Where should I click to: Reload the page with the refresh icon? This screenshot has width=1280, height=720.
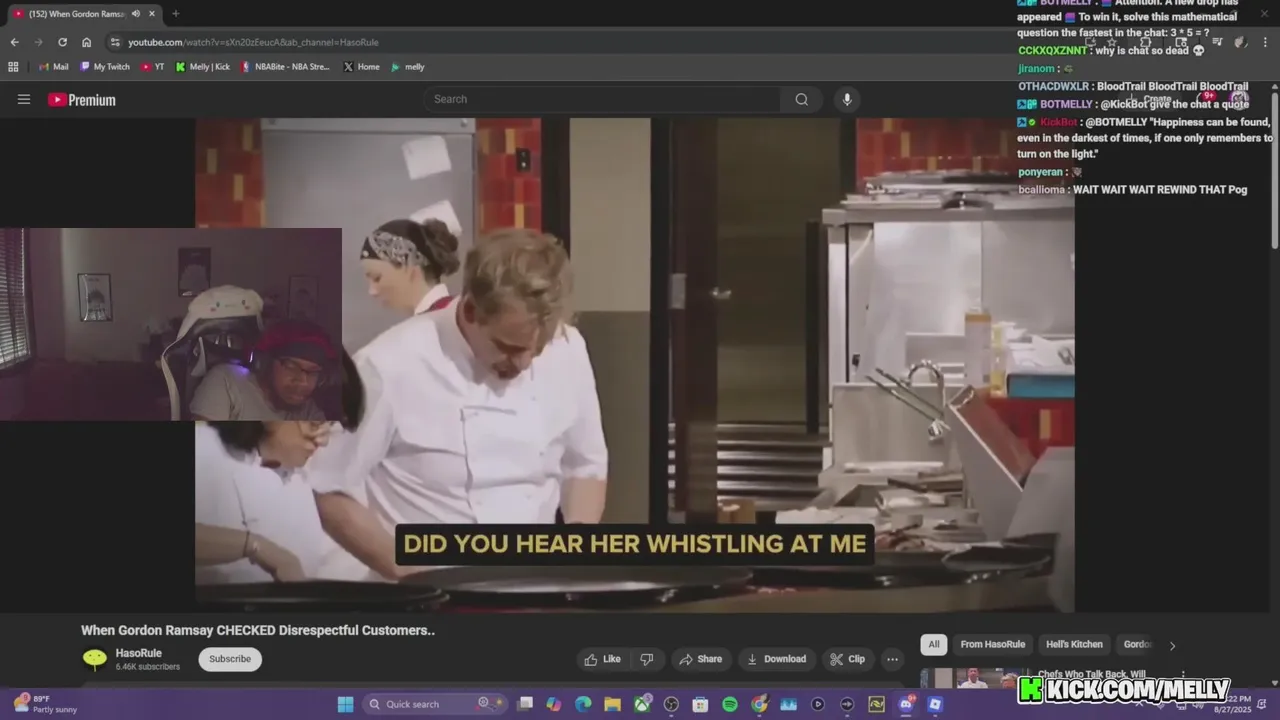point(62,42)
